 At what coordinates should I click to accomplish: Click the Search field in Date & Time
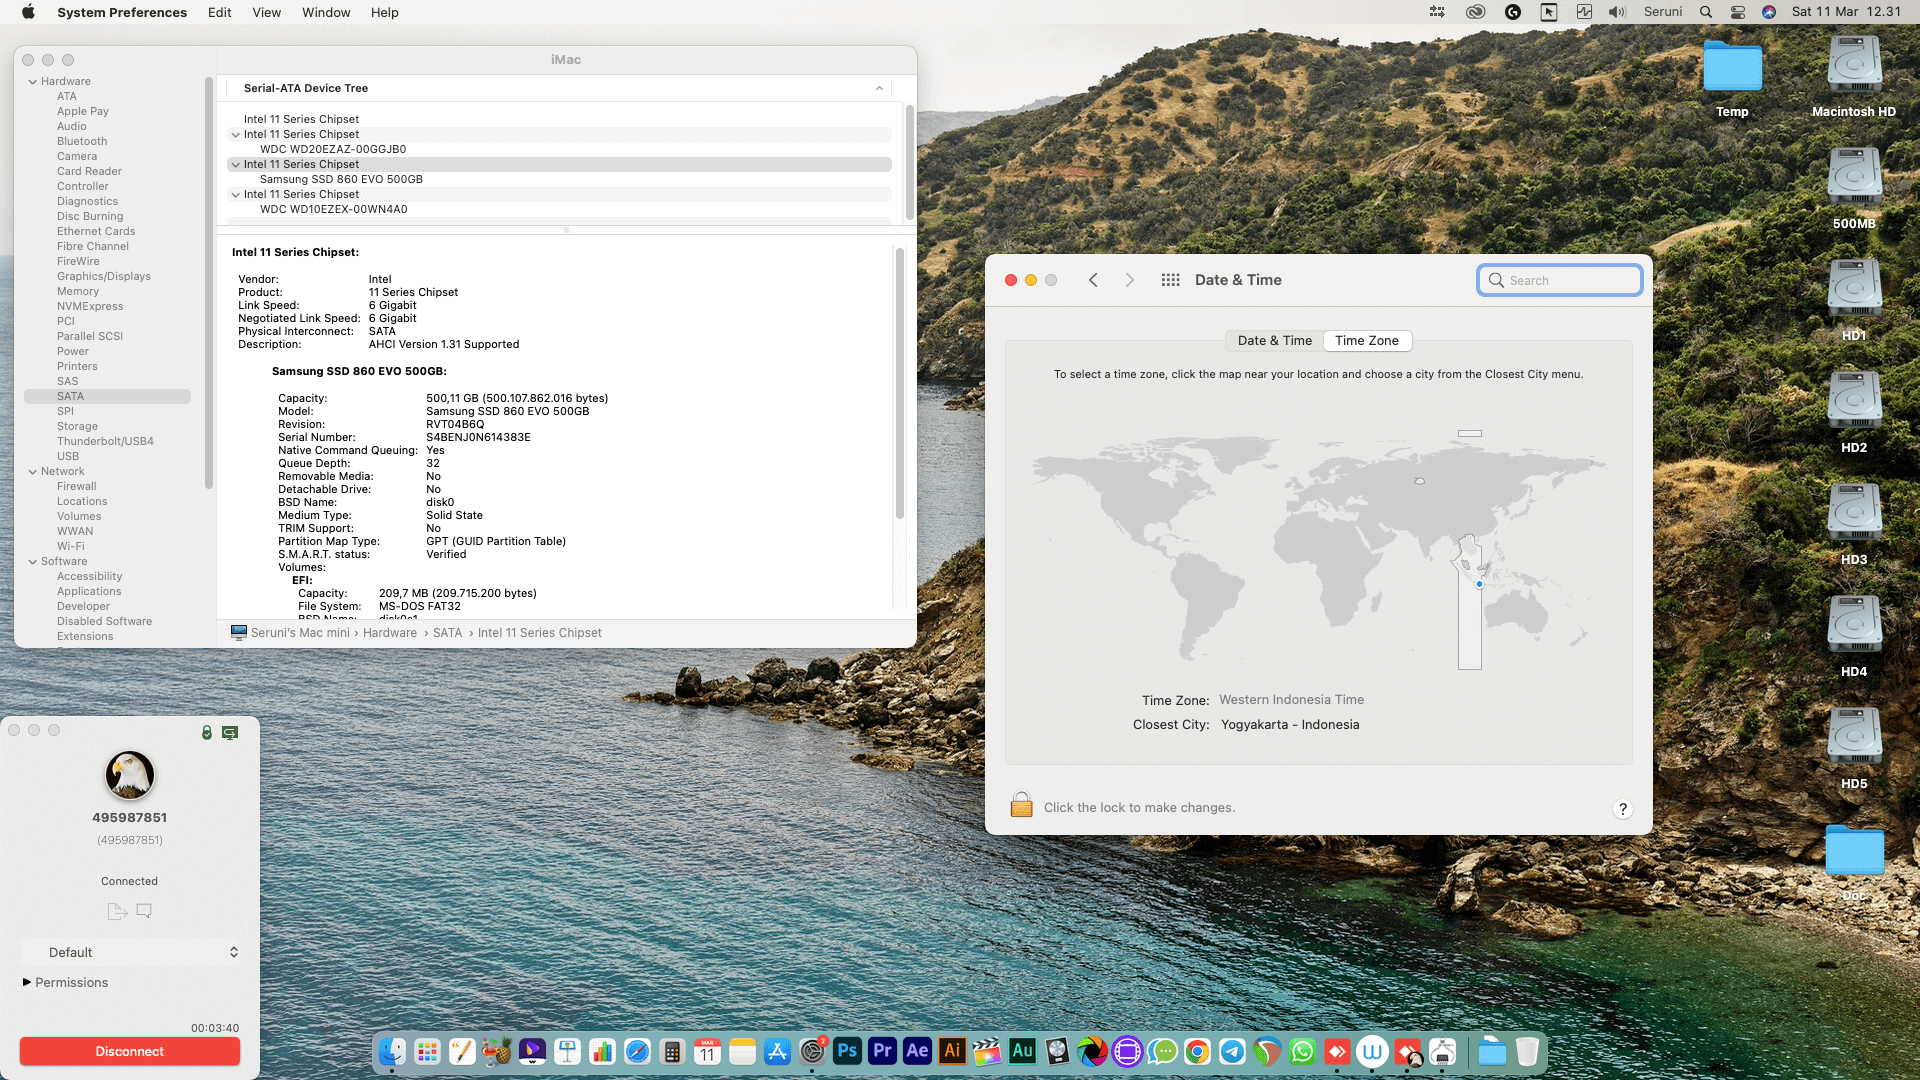click(1560, 280)
